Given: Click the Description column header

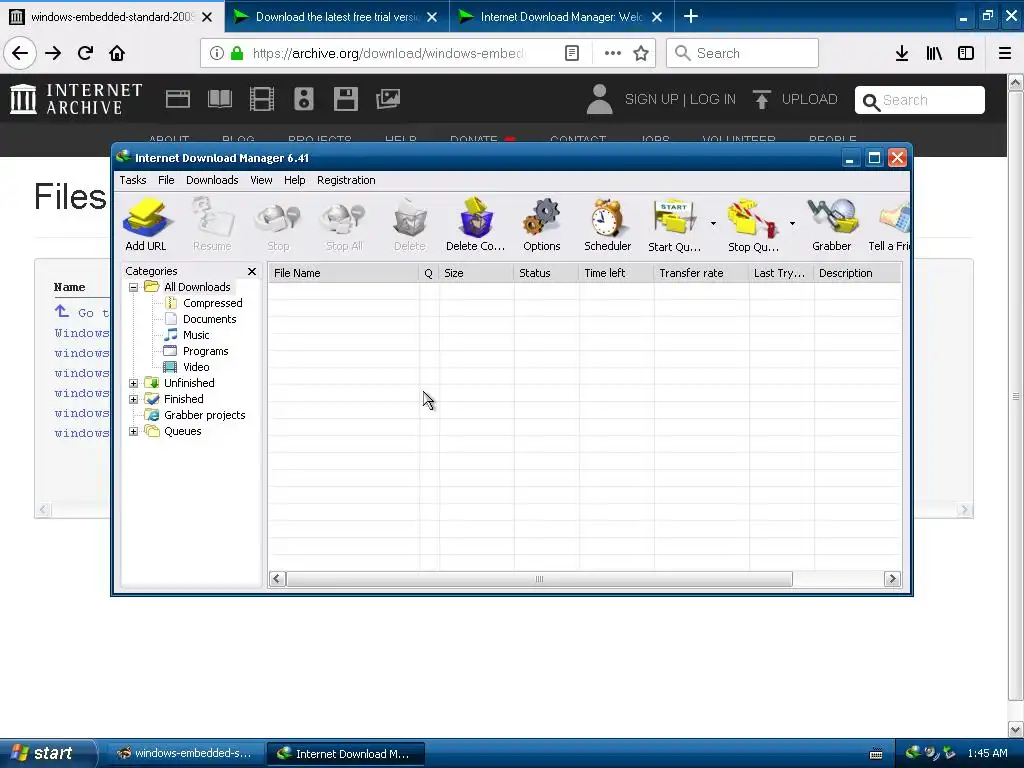Looking at the screenshot, I should pos(857,273).
